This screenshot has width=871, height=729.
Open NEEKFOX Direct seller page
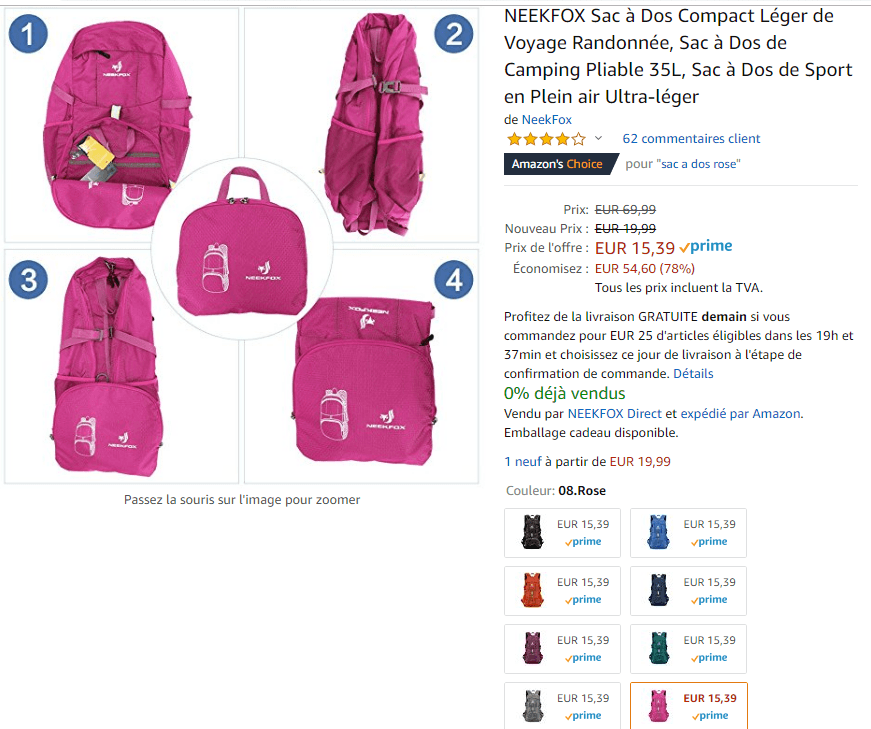click(x=614, y=413)
